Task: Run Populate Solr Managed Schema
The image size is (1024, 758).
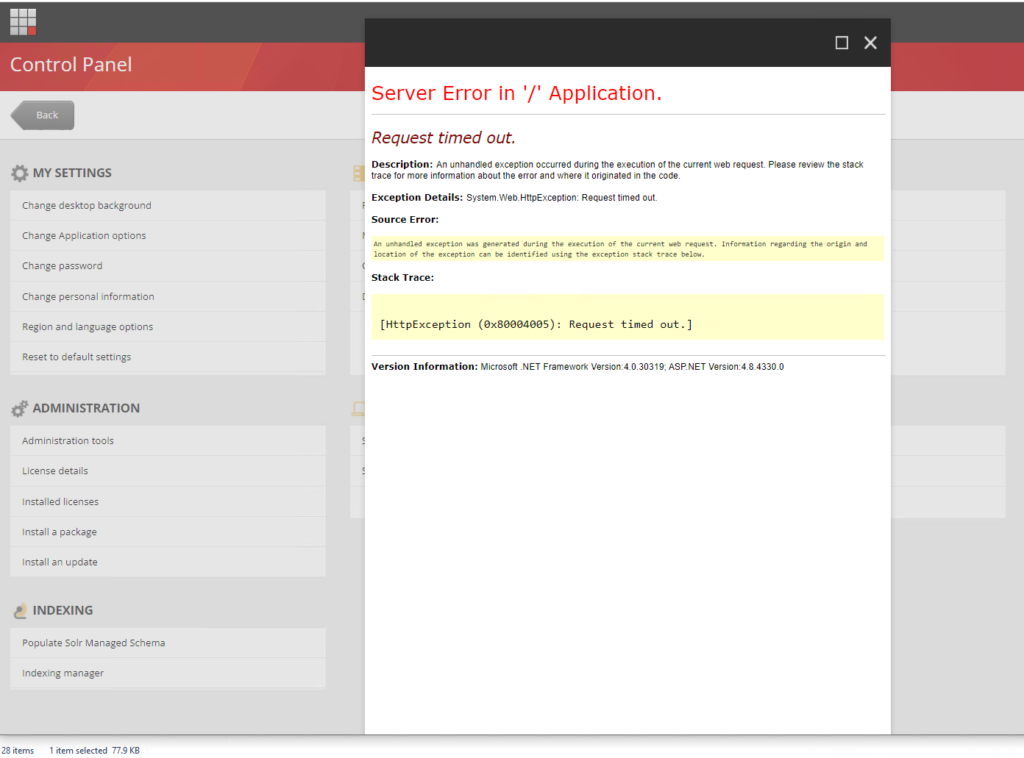Action: 168,643
